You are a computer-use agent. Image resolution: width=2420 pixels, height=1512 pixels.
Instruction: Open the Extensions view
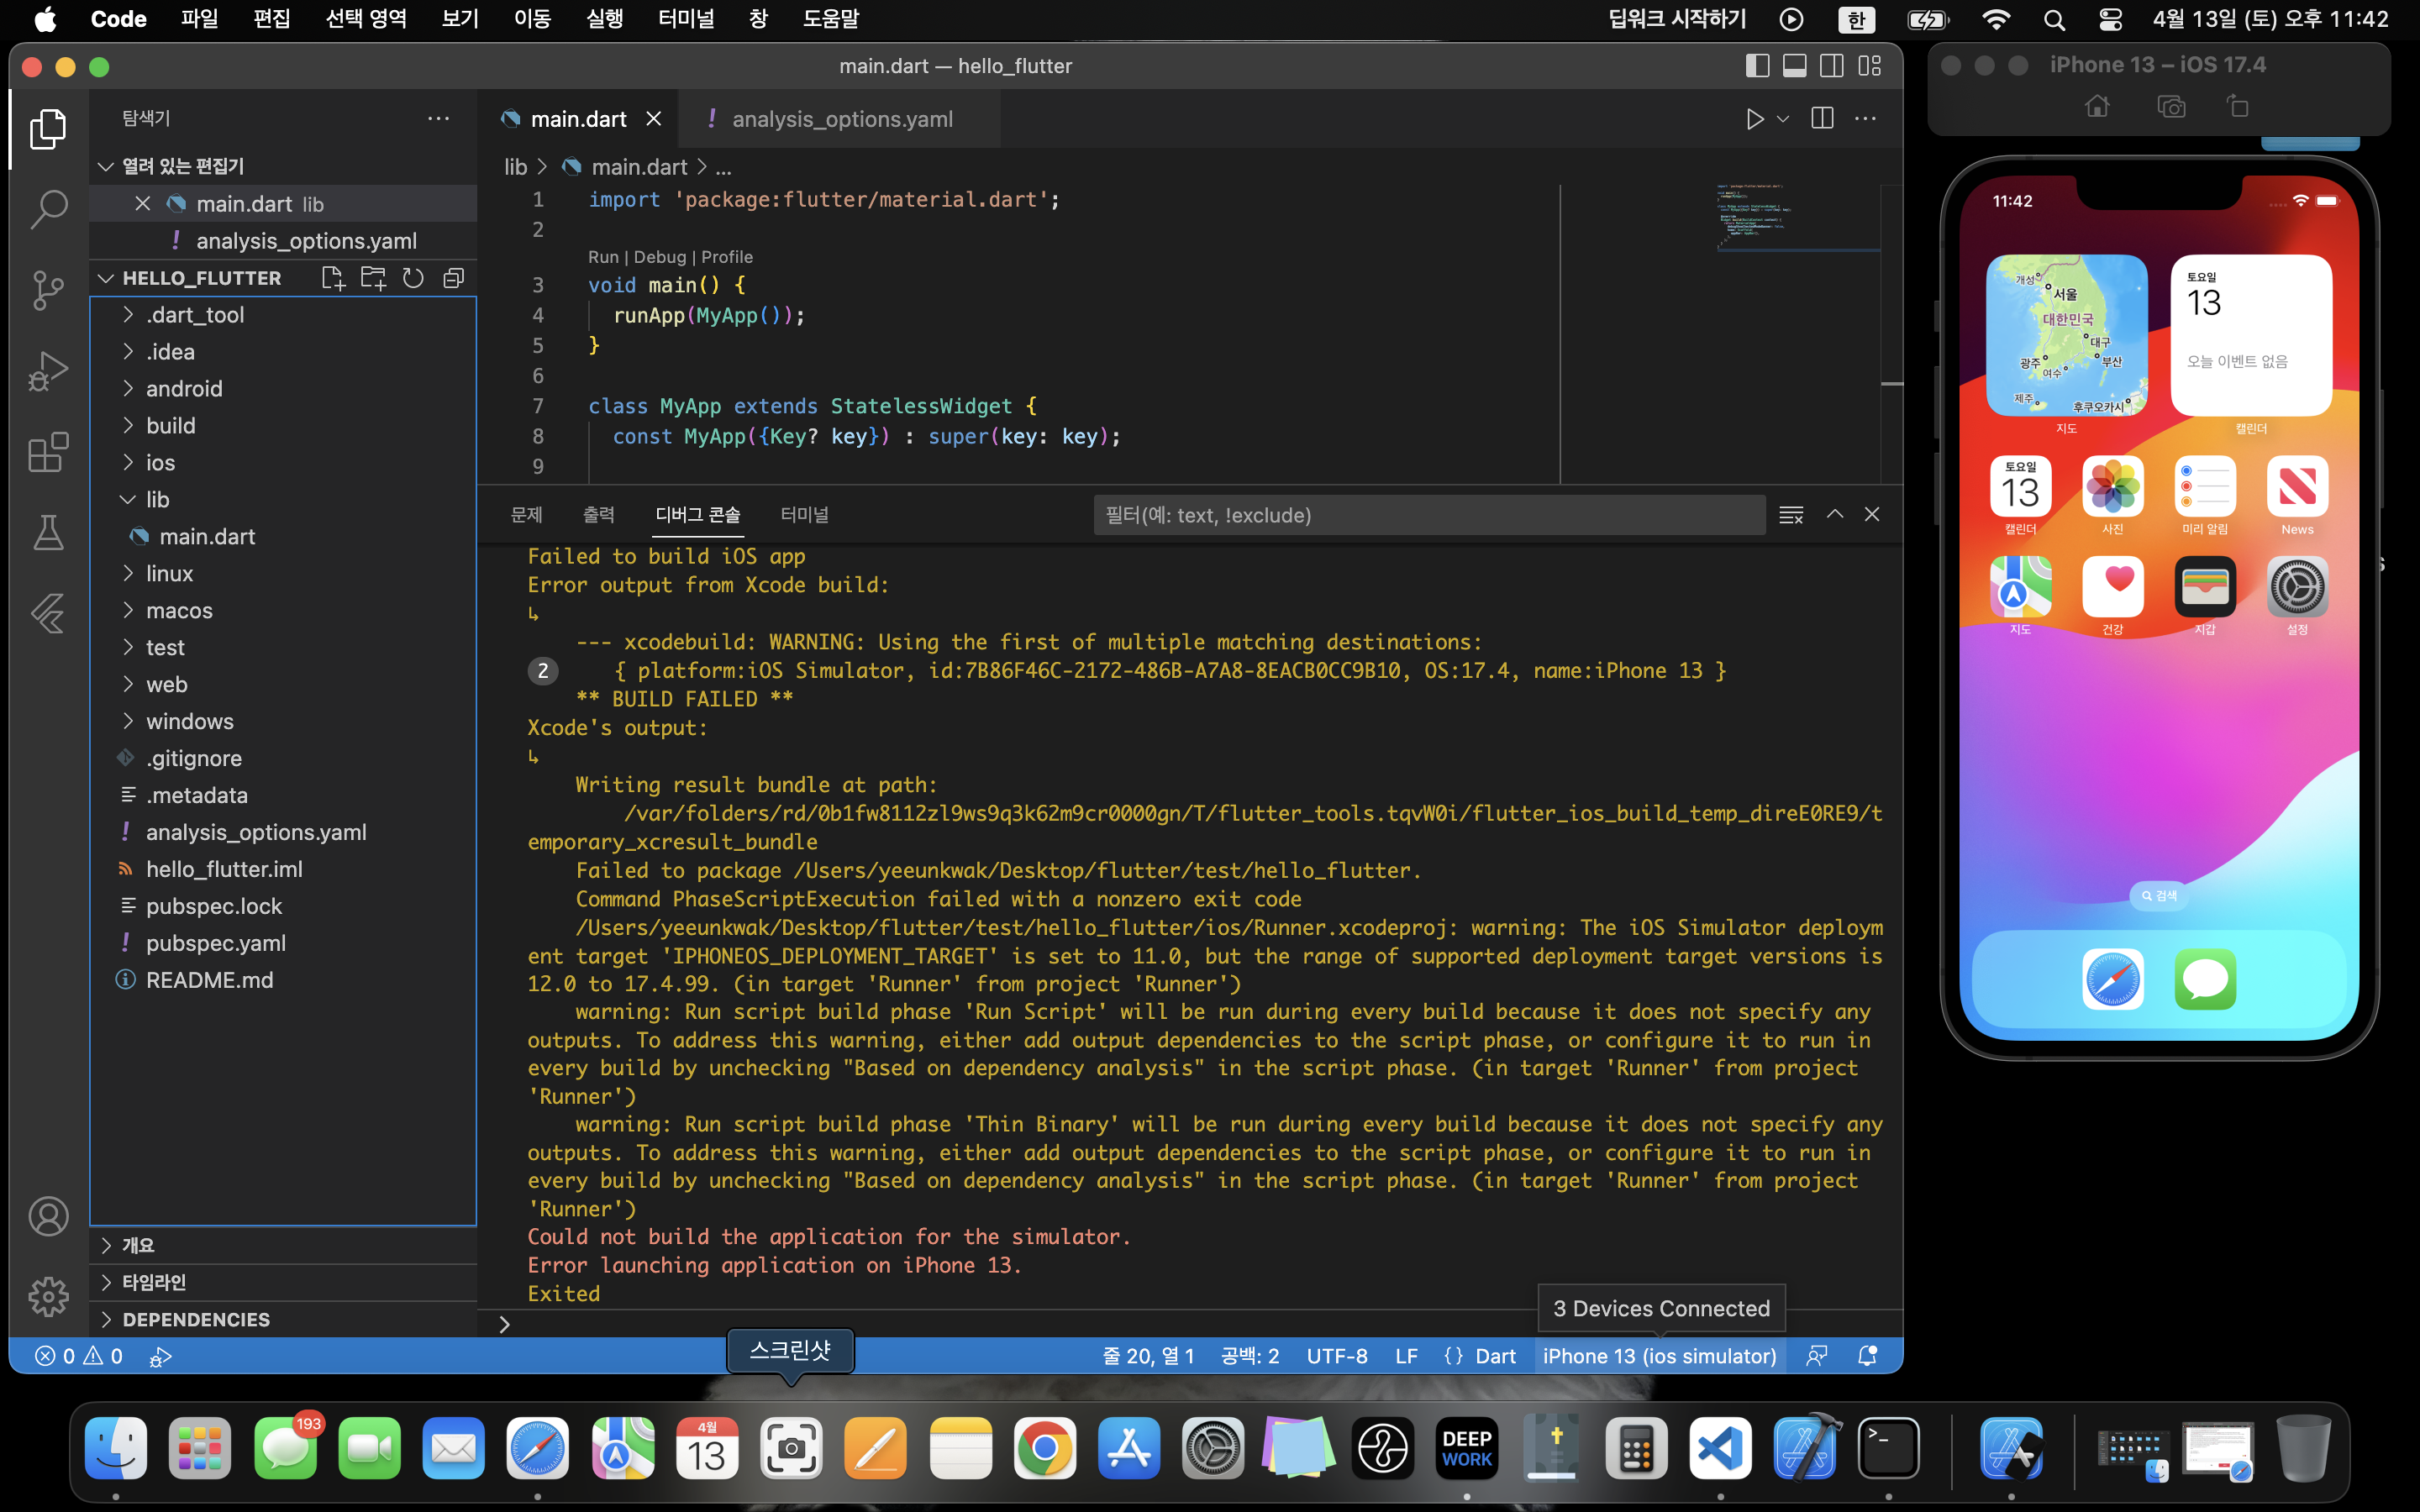click(48, 452)
